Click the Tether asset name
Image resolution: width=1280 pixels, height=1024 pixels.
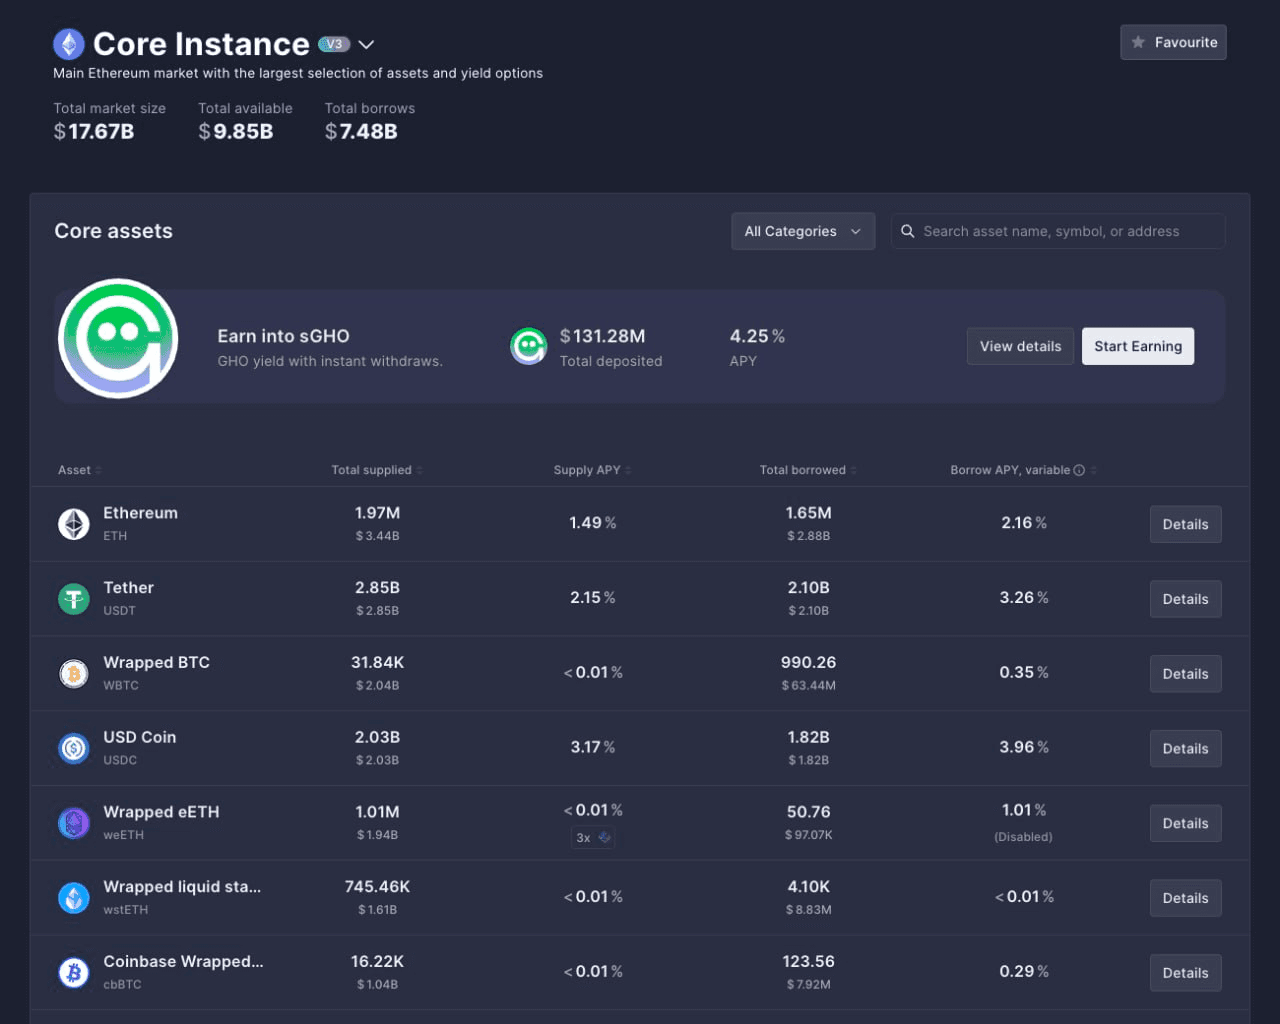pos(128,588)
